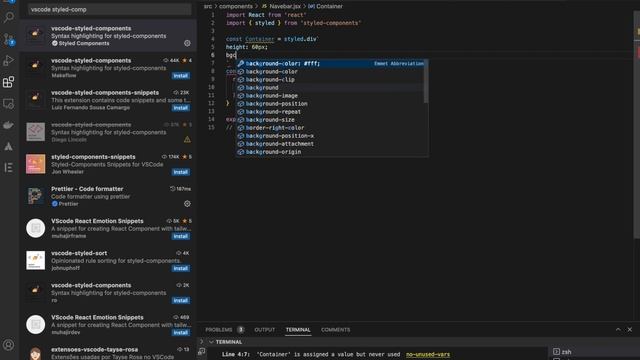Choose the background-color: #fff; Emmet suggestion

(x=331, y=64)
